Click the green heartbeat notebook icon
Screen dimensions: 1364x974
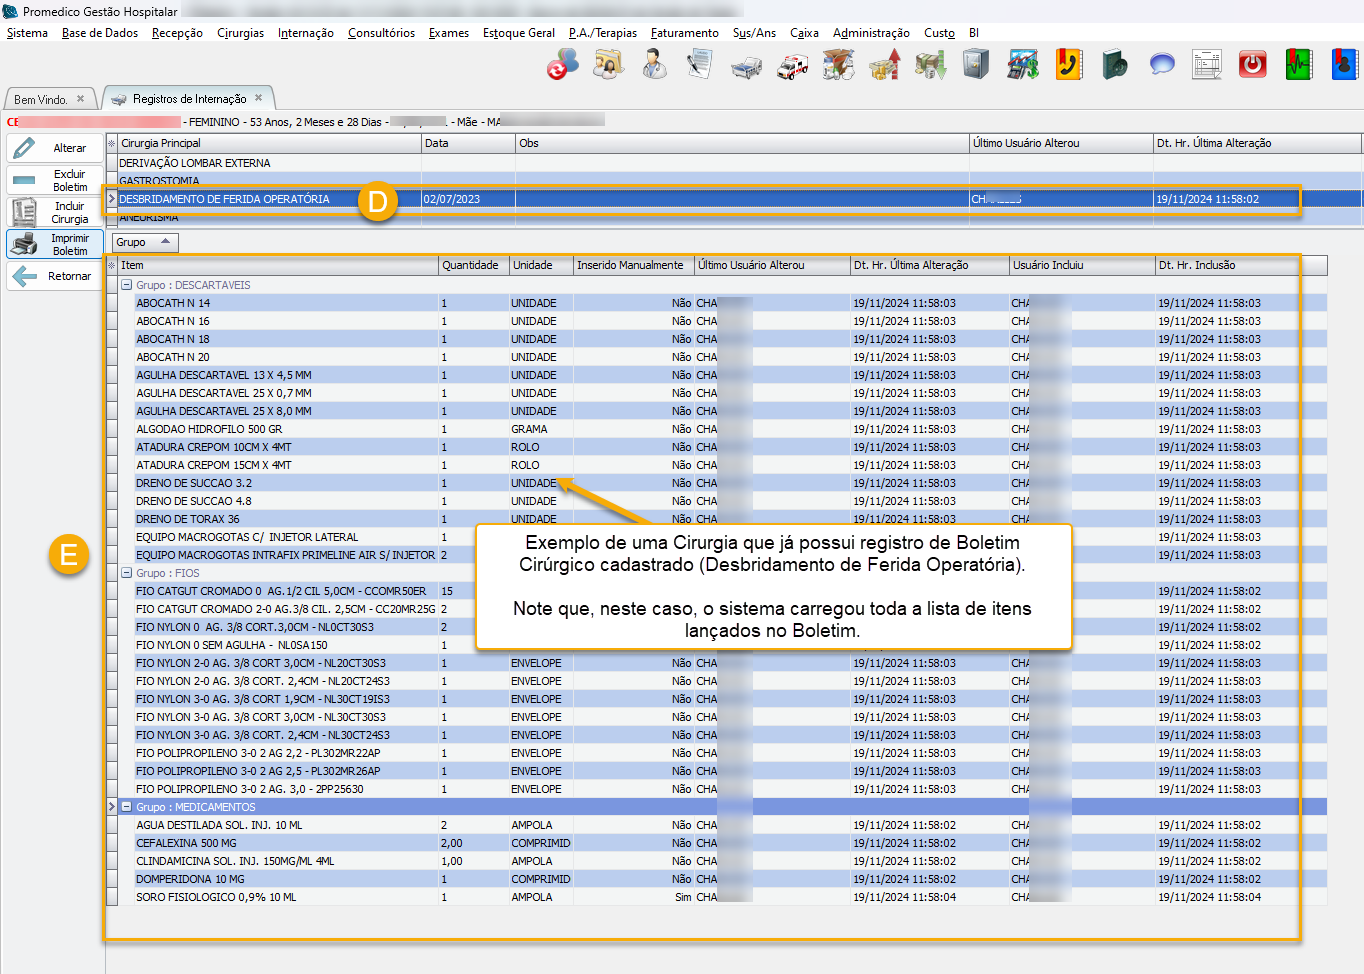(x=1298, y=66)
